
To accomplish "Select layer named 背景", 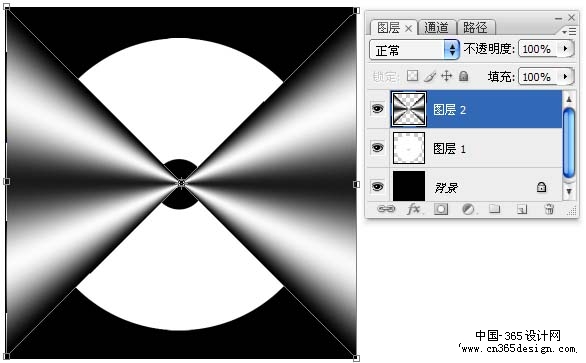I will [x=445, y=187].
